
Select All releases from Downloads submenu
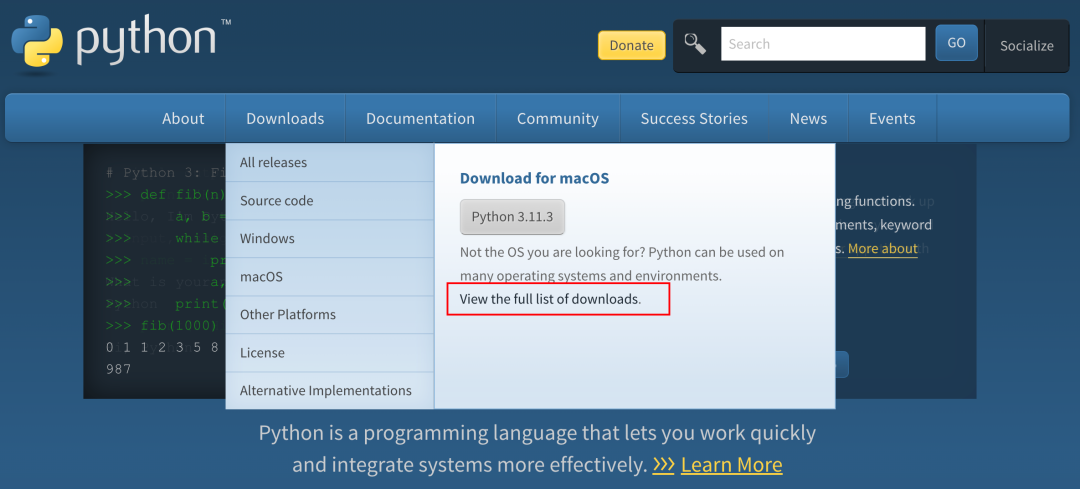pos(273,162)
